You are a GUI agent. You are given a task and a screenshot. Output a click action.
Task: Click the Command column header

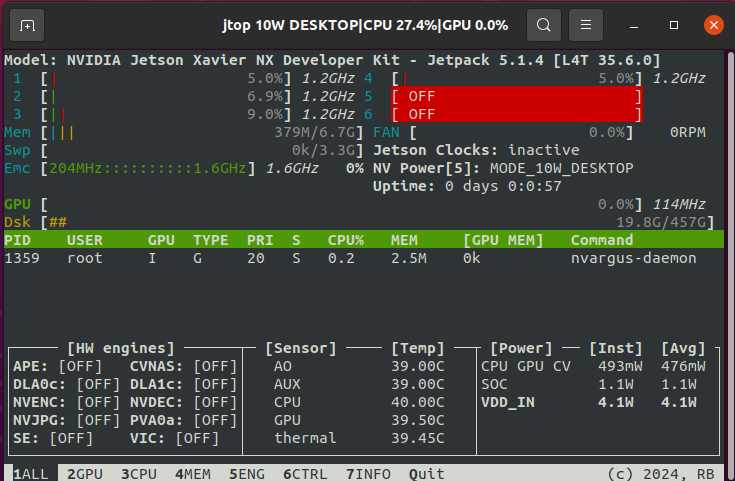click(x=602, y=240)
